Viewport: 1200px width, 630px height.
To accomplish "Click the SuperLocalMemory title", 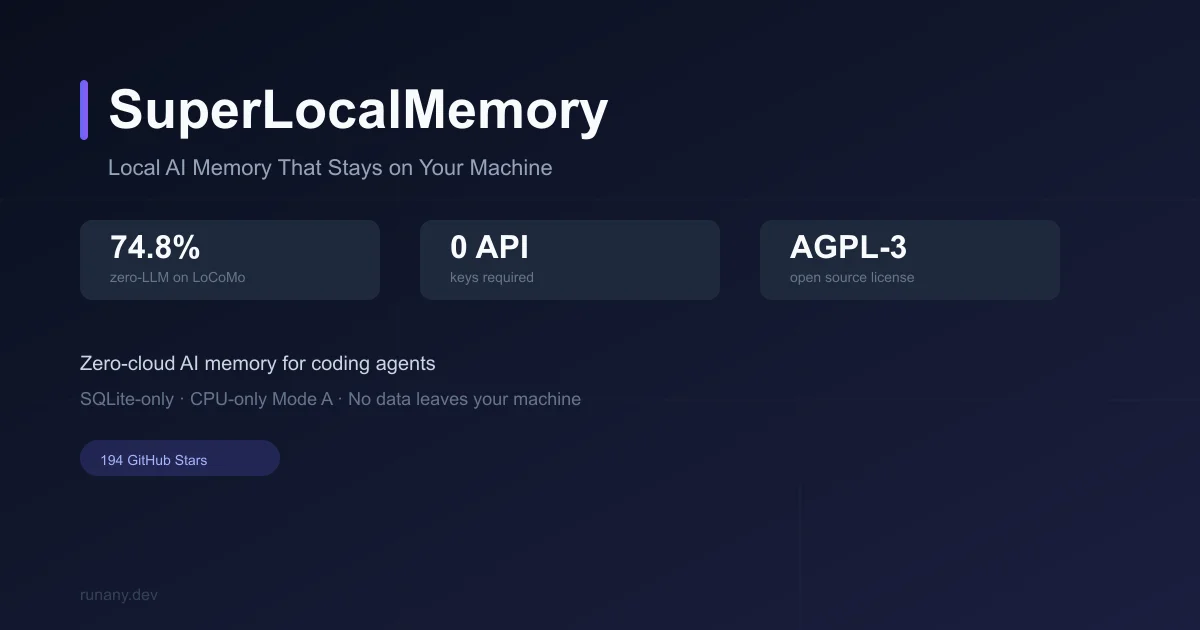I will [358, 110].
